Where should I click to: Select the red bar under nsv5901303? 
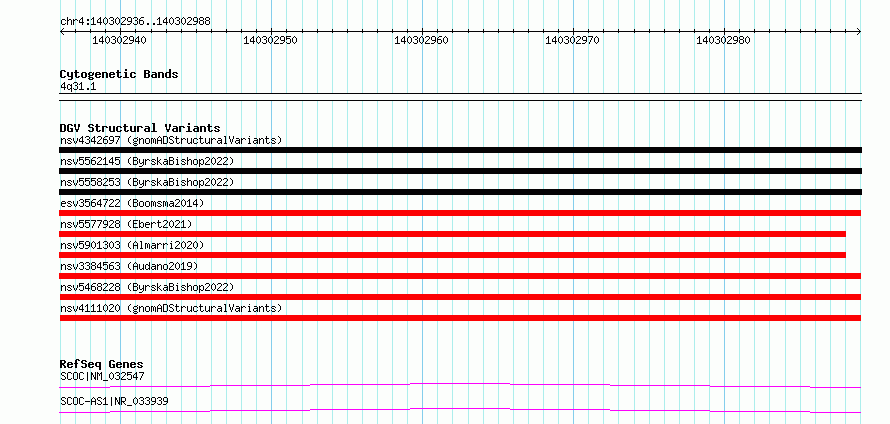(x=452, y=255)
